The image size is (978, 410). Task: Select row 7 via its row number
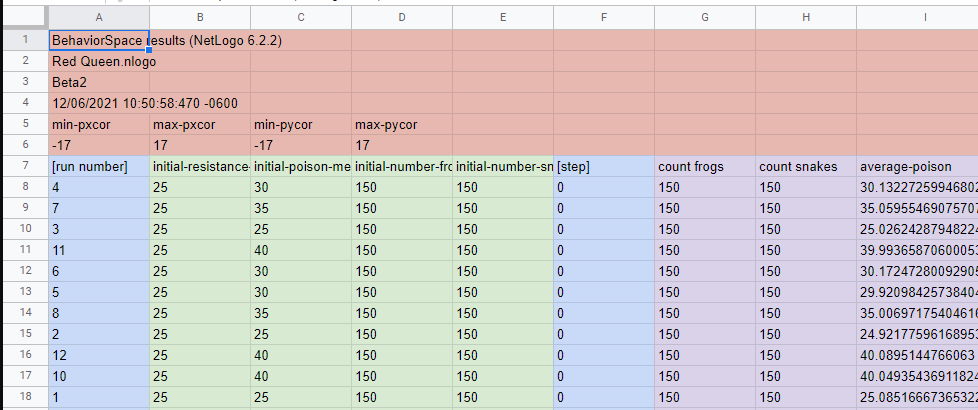[x=23, y=166]
